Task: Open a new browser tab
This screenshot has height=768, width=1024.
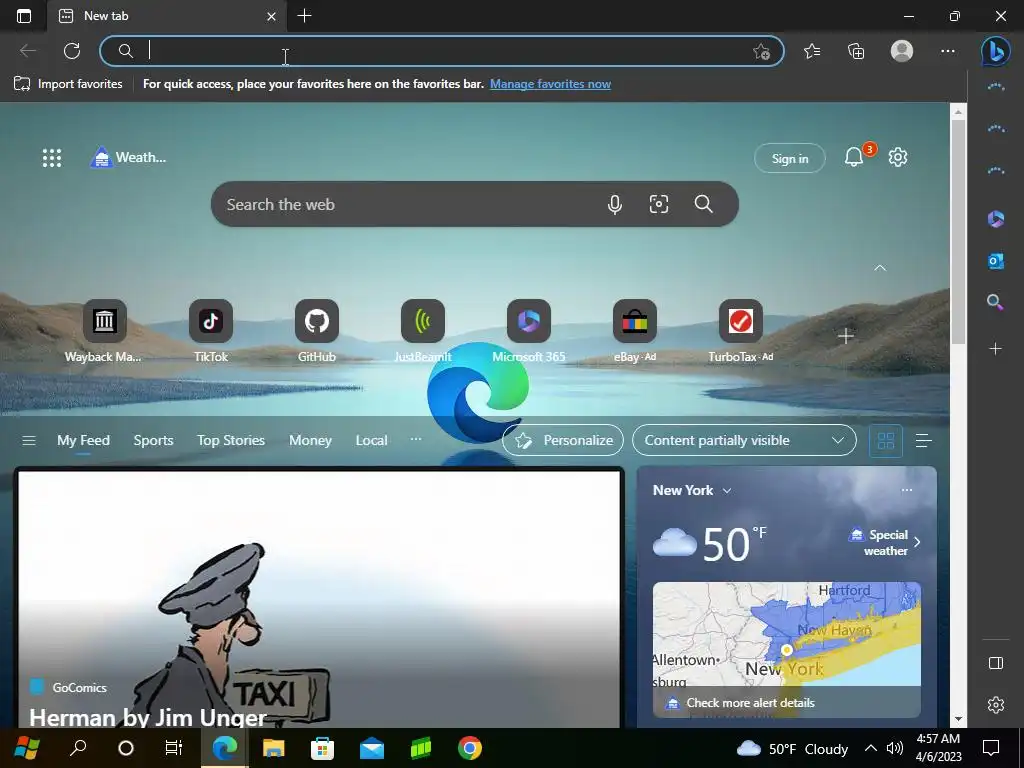Action: pos(304,16)
